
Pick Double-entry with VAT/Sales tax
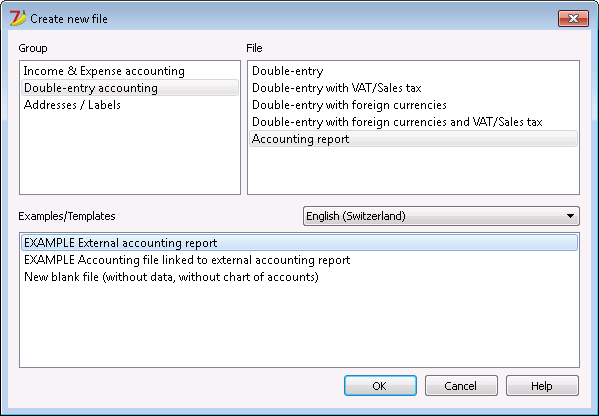pos(413,88)
